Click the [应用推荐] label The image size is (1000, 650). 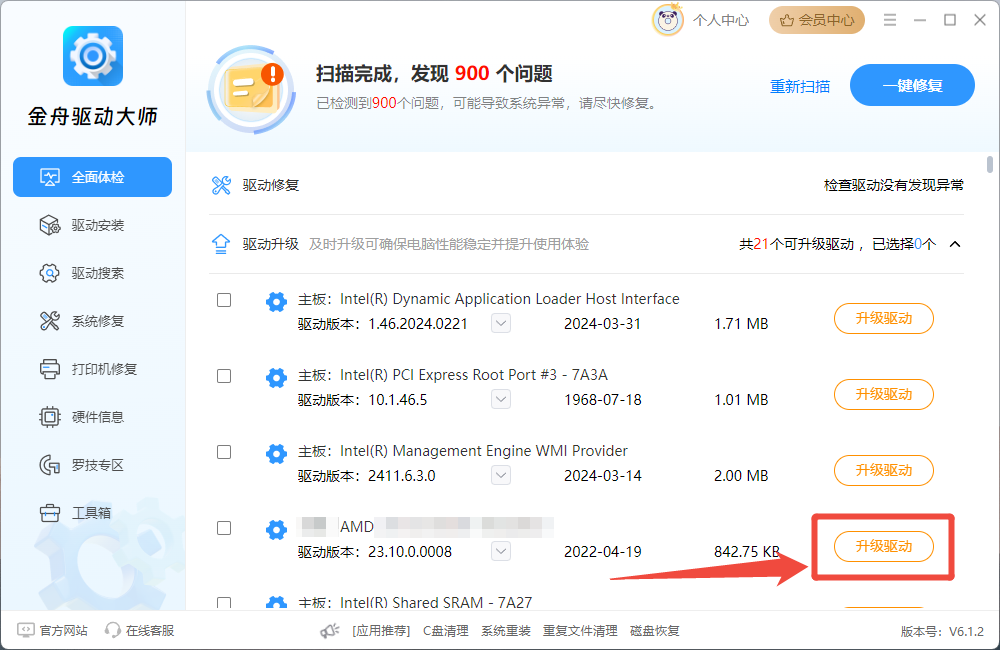click(x=381, y=631)
